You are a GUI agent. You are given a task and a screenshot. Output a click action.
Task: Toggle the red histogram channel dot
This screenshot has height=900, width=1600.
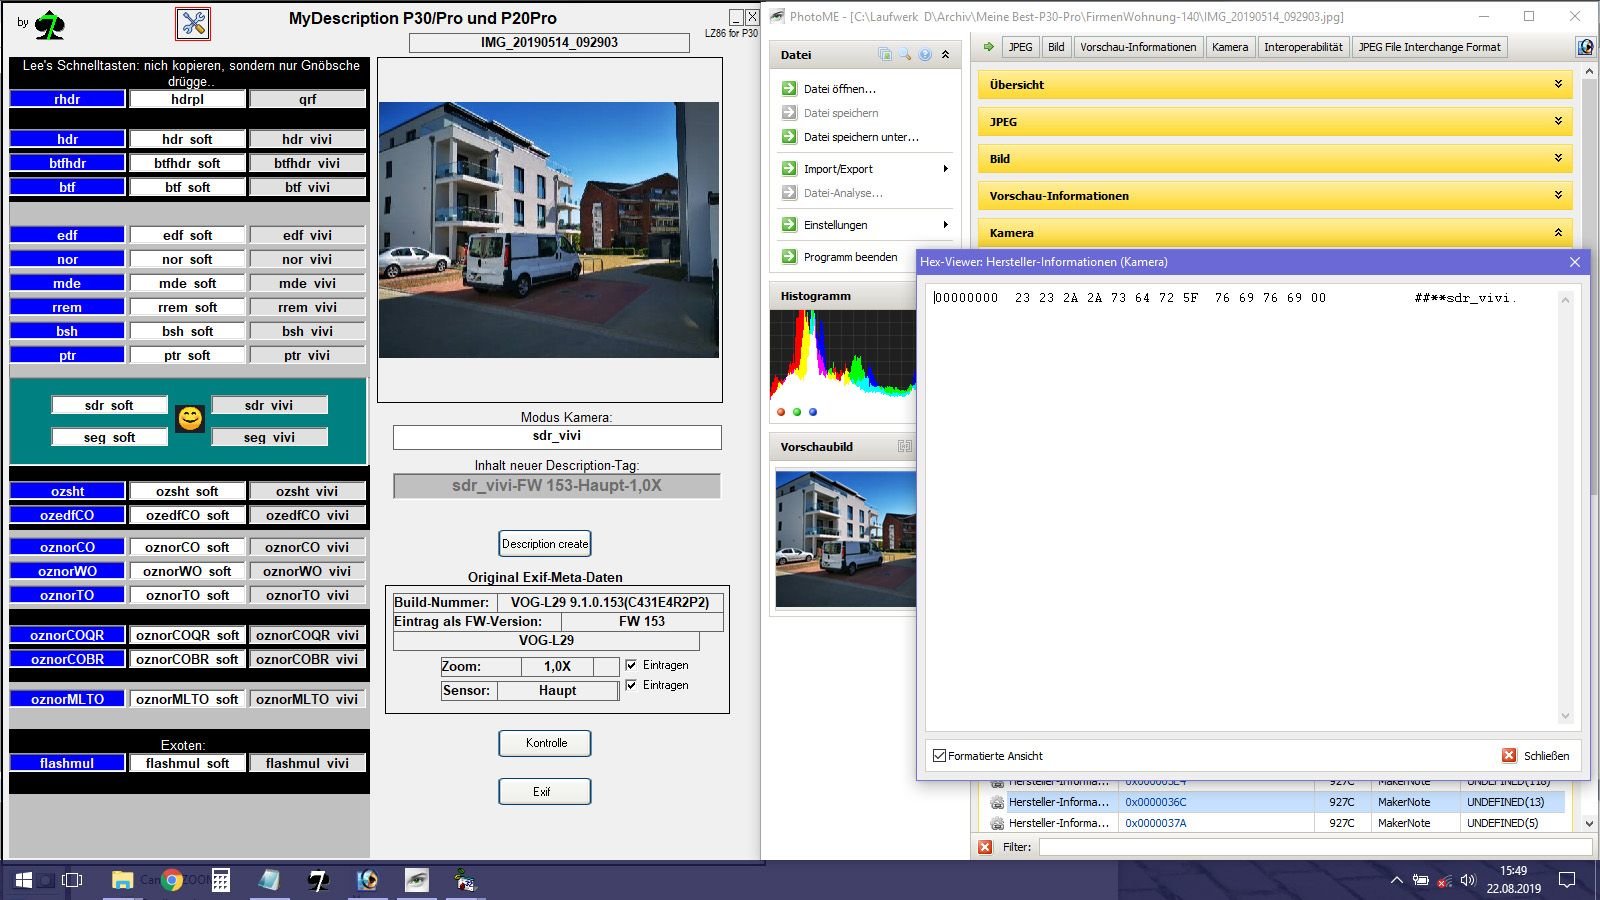tap(781, 412)
